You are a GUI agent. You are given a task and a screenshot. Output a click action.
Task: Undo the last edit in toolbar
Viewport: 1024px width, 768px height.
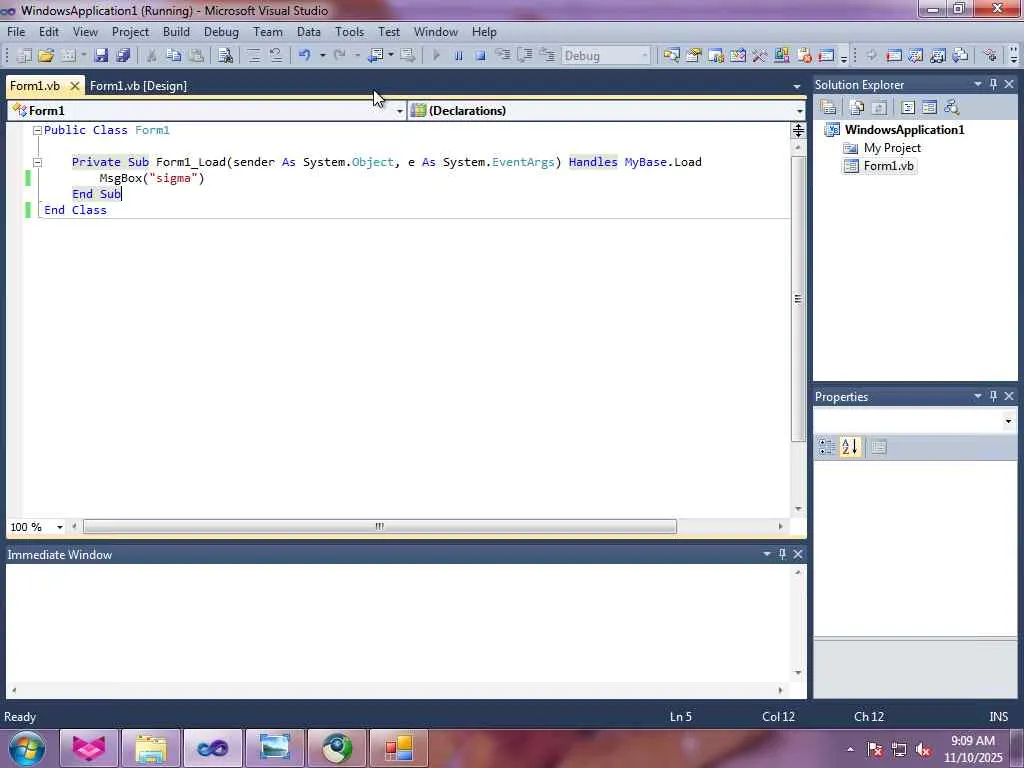(304, 56)
